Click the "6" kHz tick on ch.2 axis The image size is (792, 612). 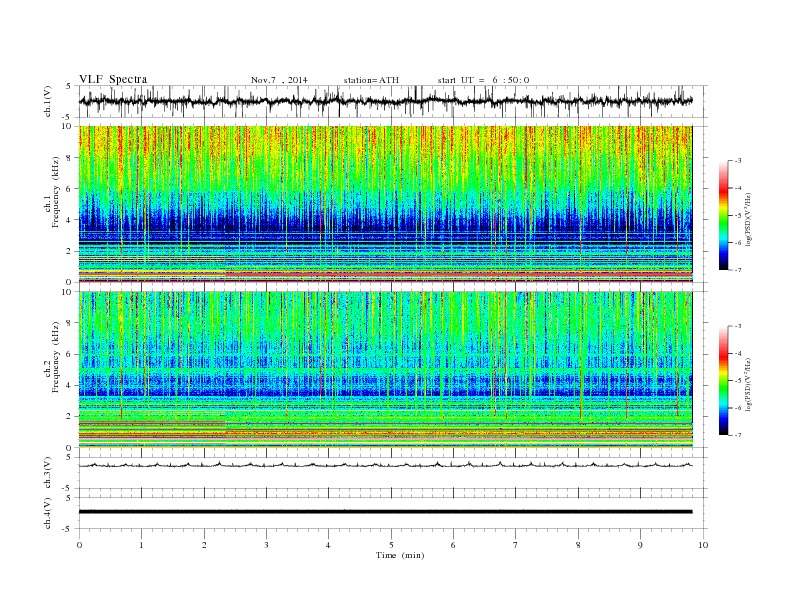point(70,354)
